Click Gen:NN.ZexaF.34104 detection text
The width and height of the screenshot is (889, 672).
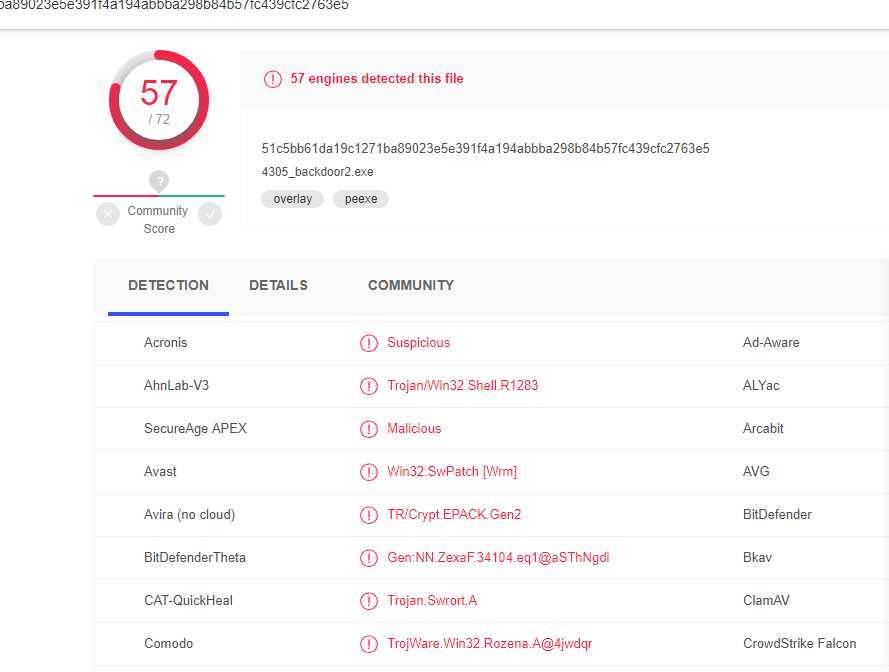click(498, 557)
